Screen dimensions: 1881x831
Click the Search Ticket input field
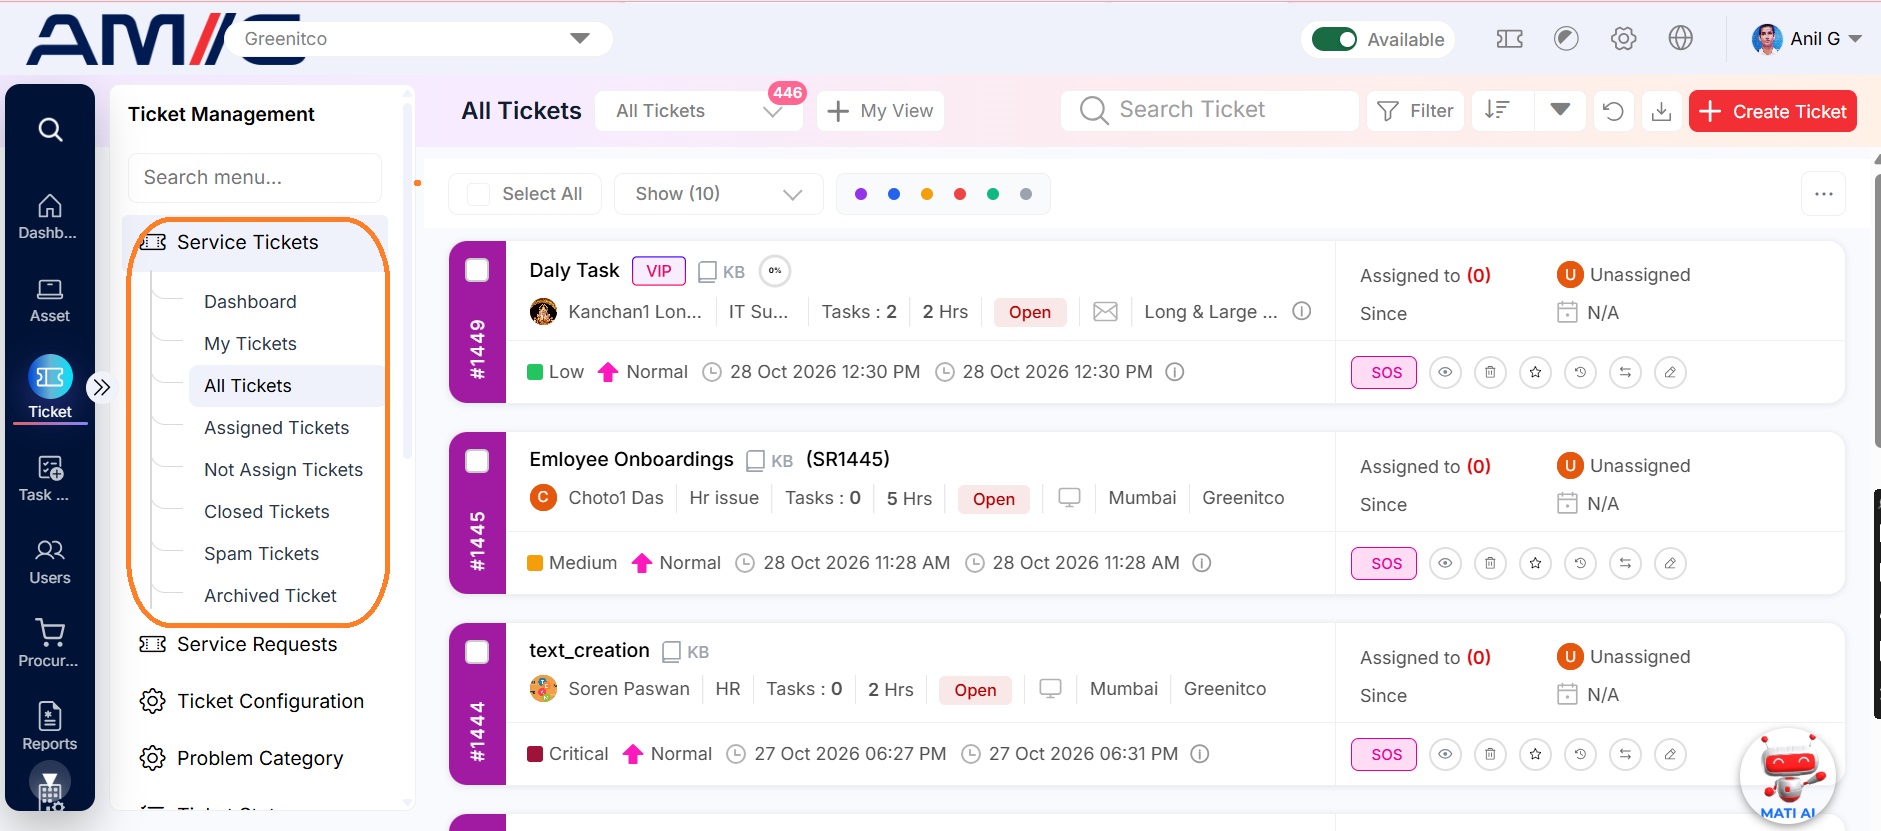[1210, 110]
